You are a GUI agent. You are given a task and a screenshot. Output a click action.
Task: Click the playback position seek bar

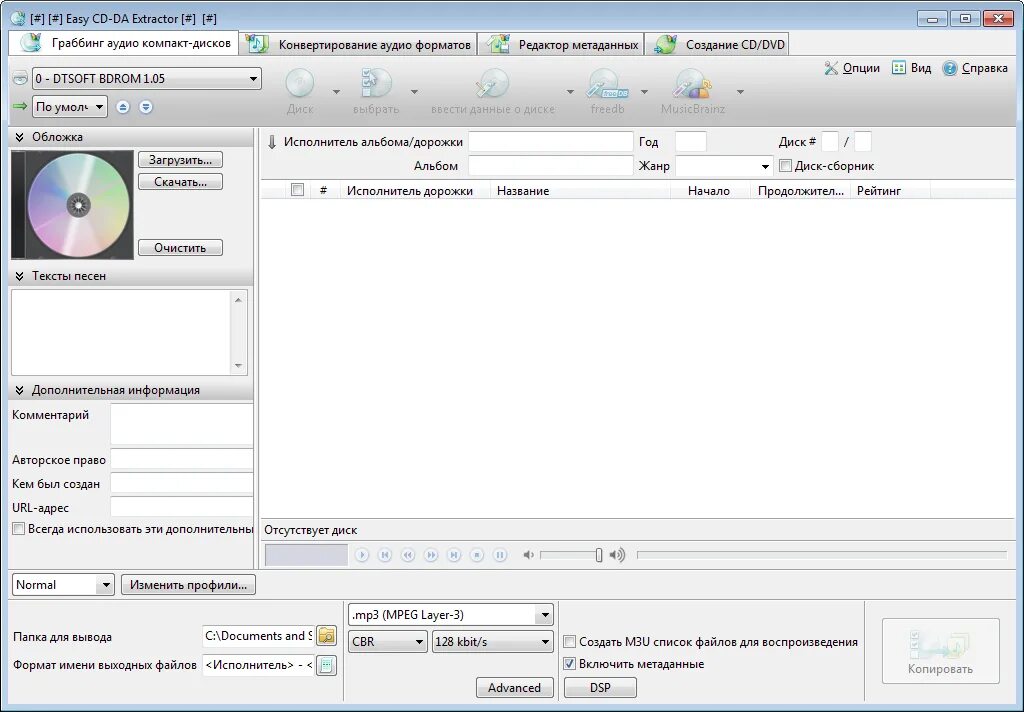coord(822,555)
